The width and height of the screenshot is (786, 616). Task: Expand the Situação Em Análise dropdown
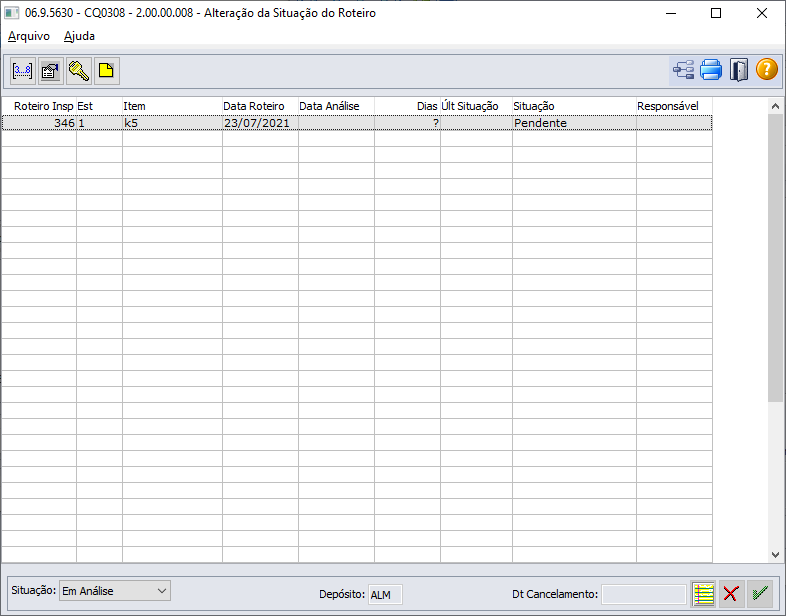pyautogui.click(x=115, y=591)
